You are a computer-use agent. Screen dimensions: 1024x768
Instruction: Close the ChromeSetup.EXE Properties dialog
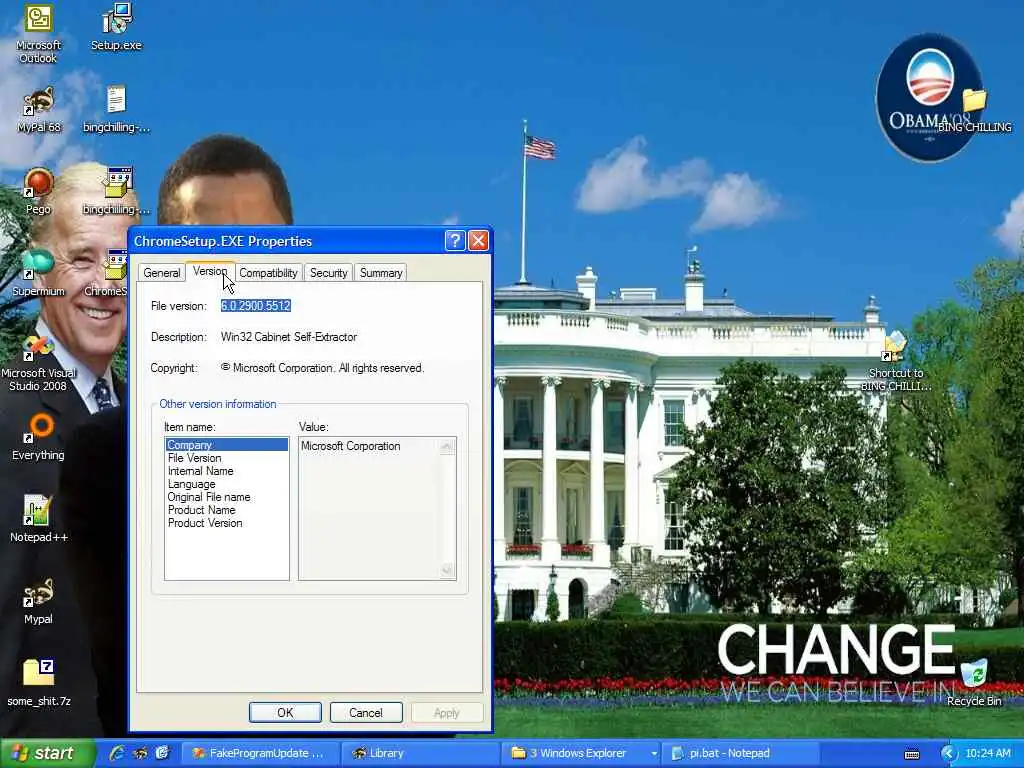pyautogui.click(x=478, y=240)
